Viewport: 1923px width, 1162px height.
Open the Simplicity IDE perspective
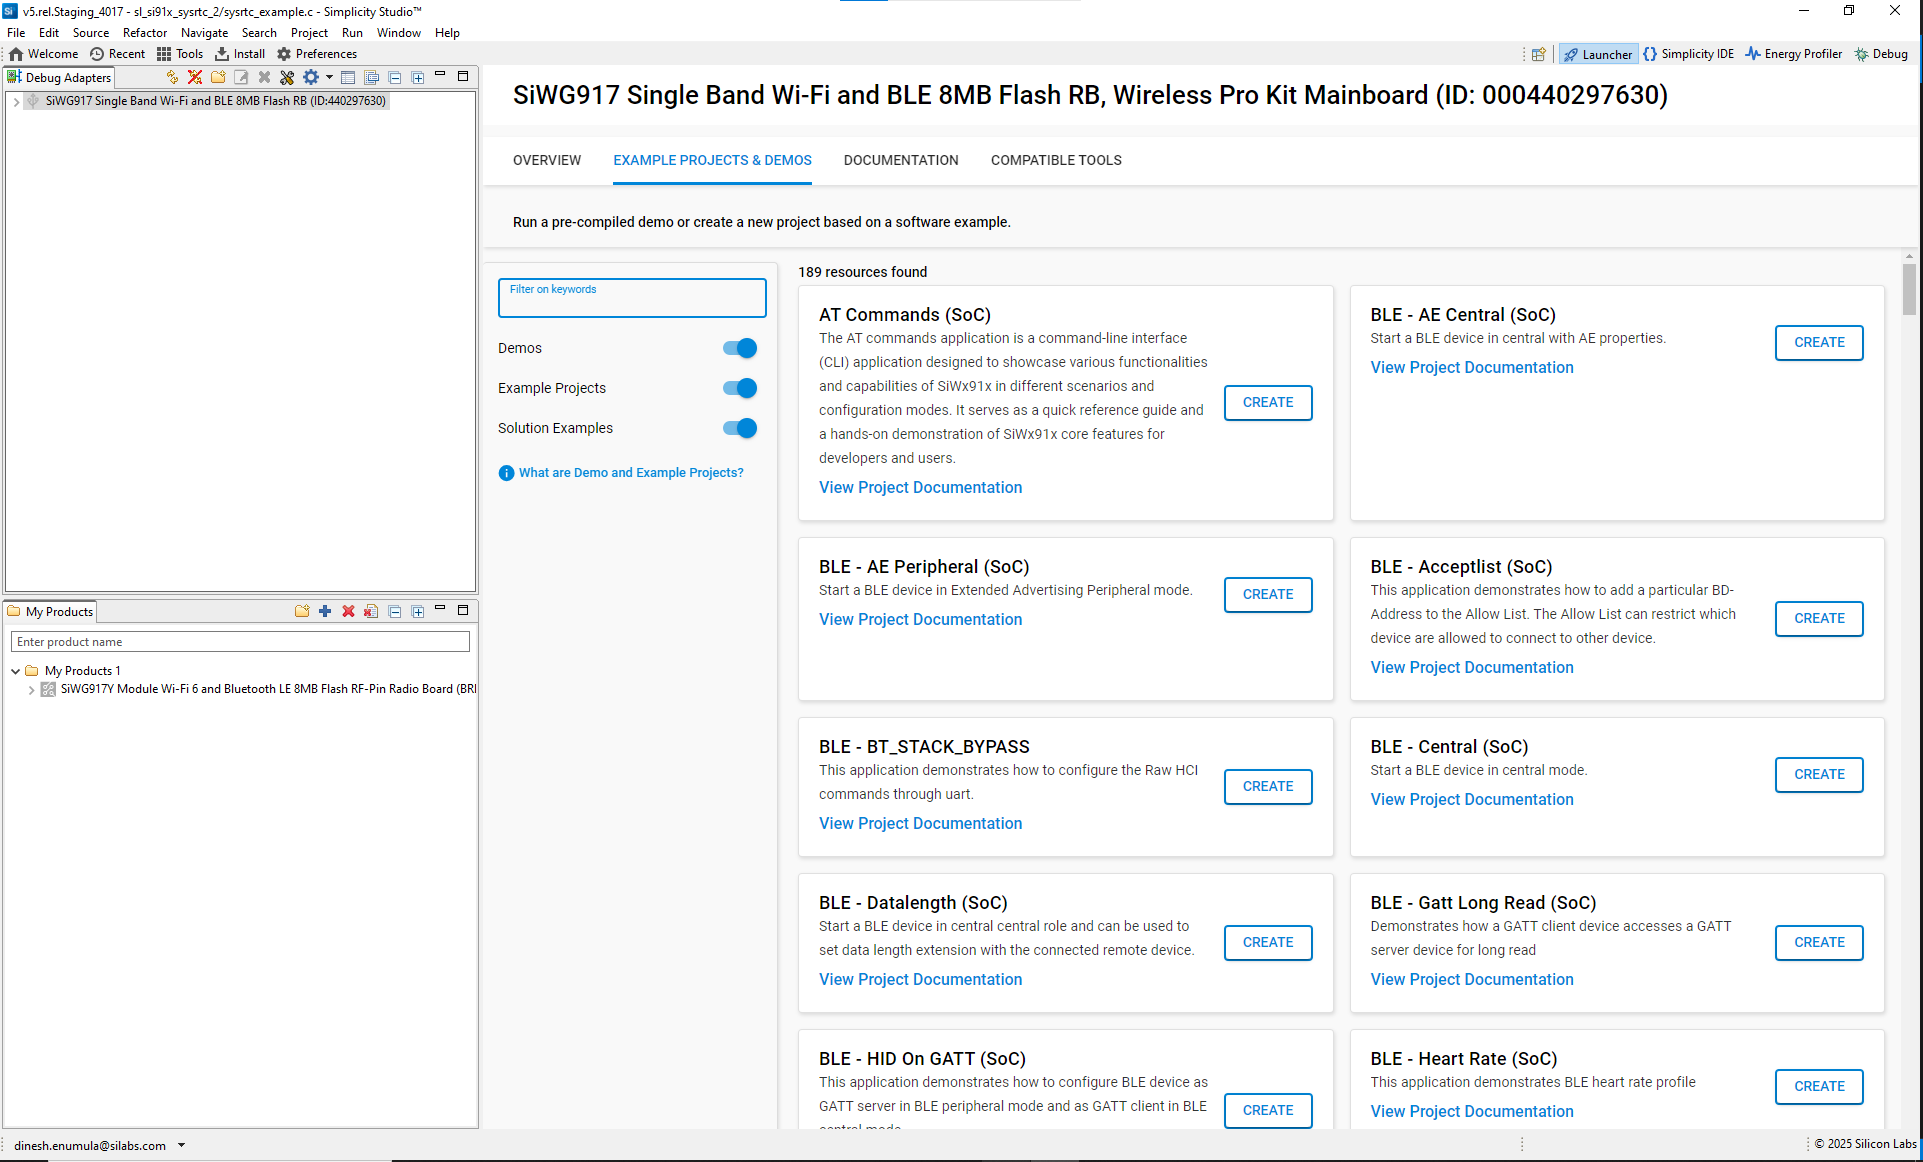1688,54
